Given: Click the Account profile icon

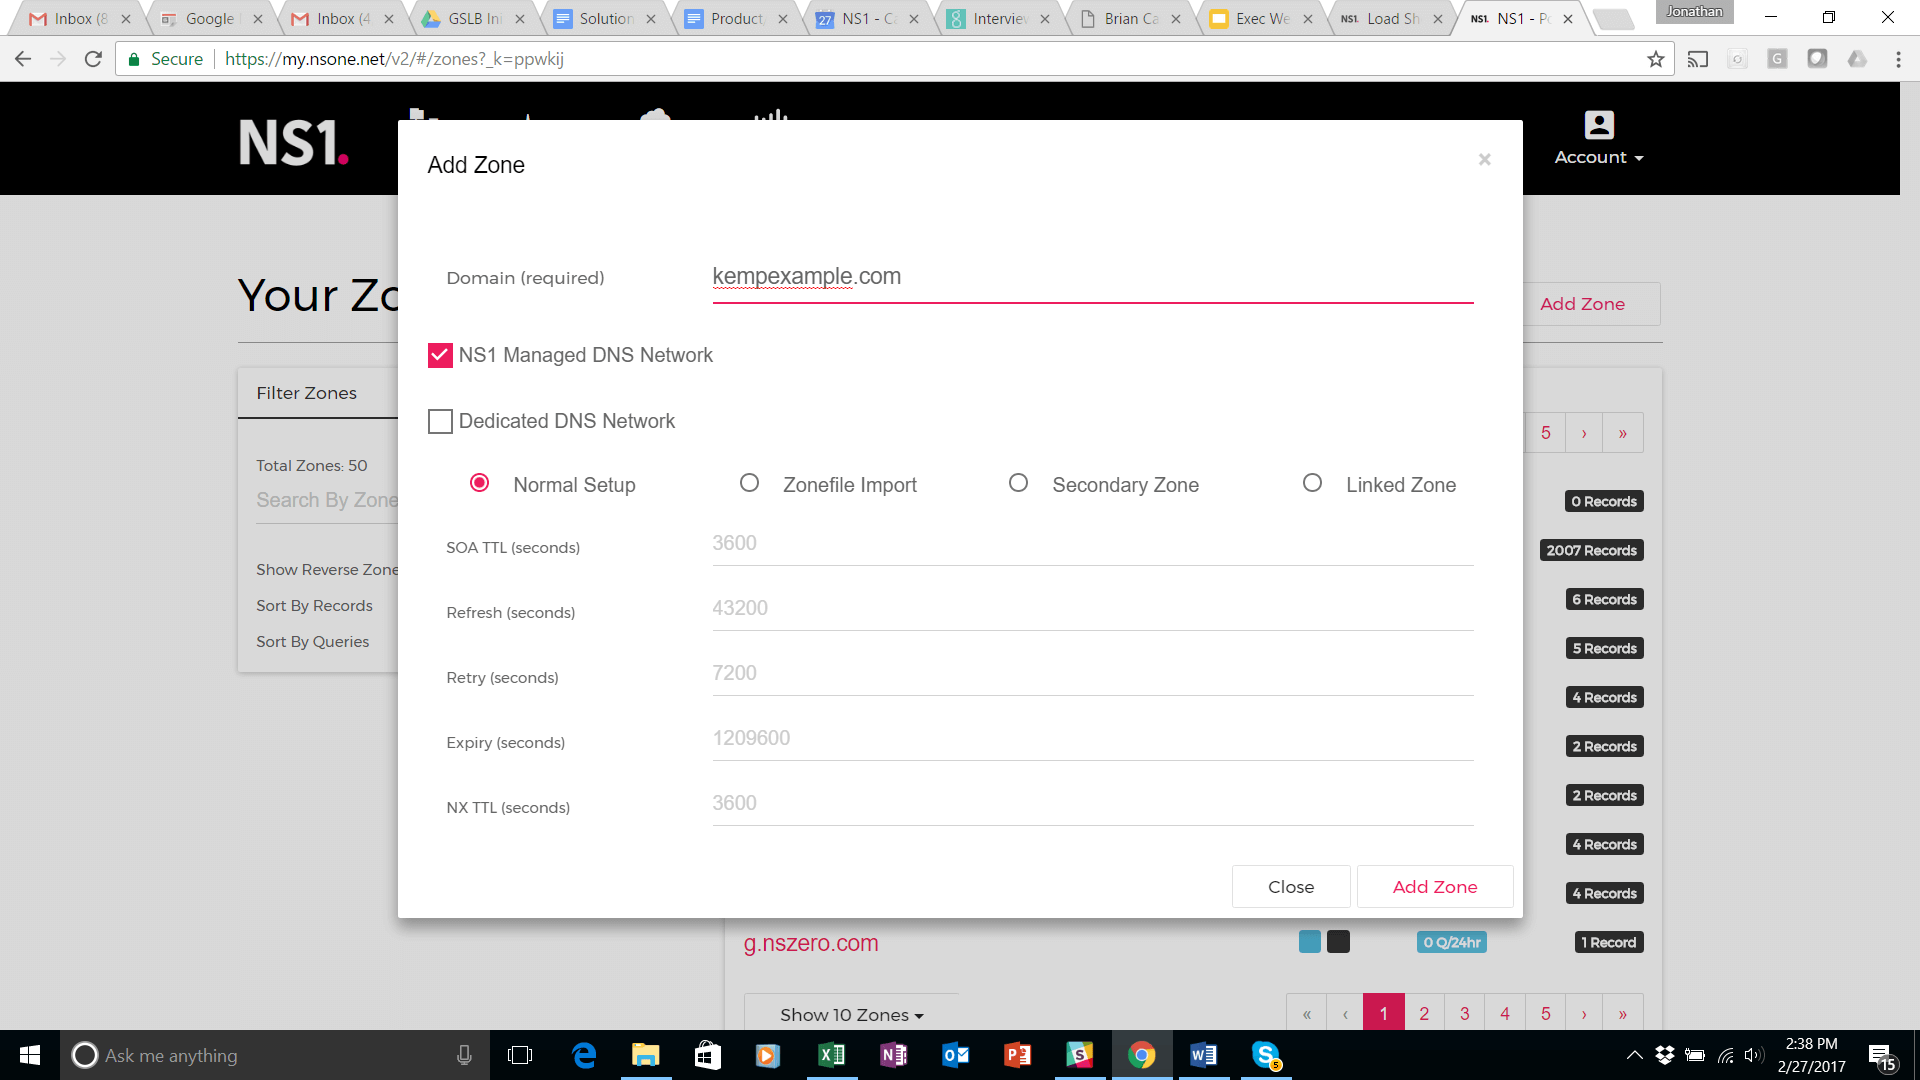Looking at the screenshot, I should [x=1598, y=125].
